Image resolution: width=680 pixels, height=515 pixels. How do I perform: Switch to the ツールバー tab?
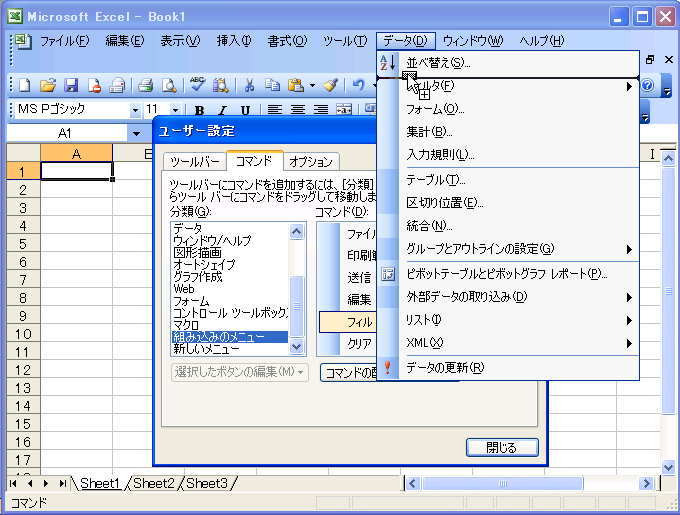click(x=195, y=162)
